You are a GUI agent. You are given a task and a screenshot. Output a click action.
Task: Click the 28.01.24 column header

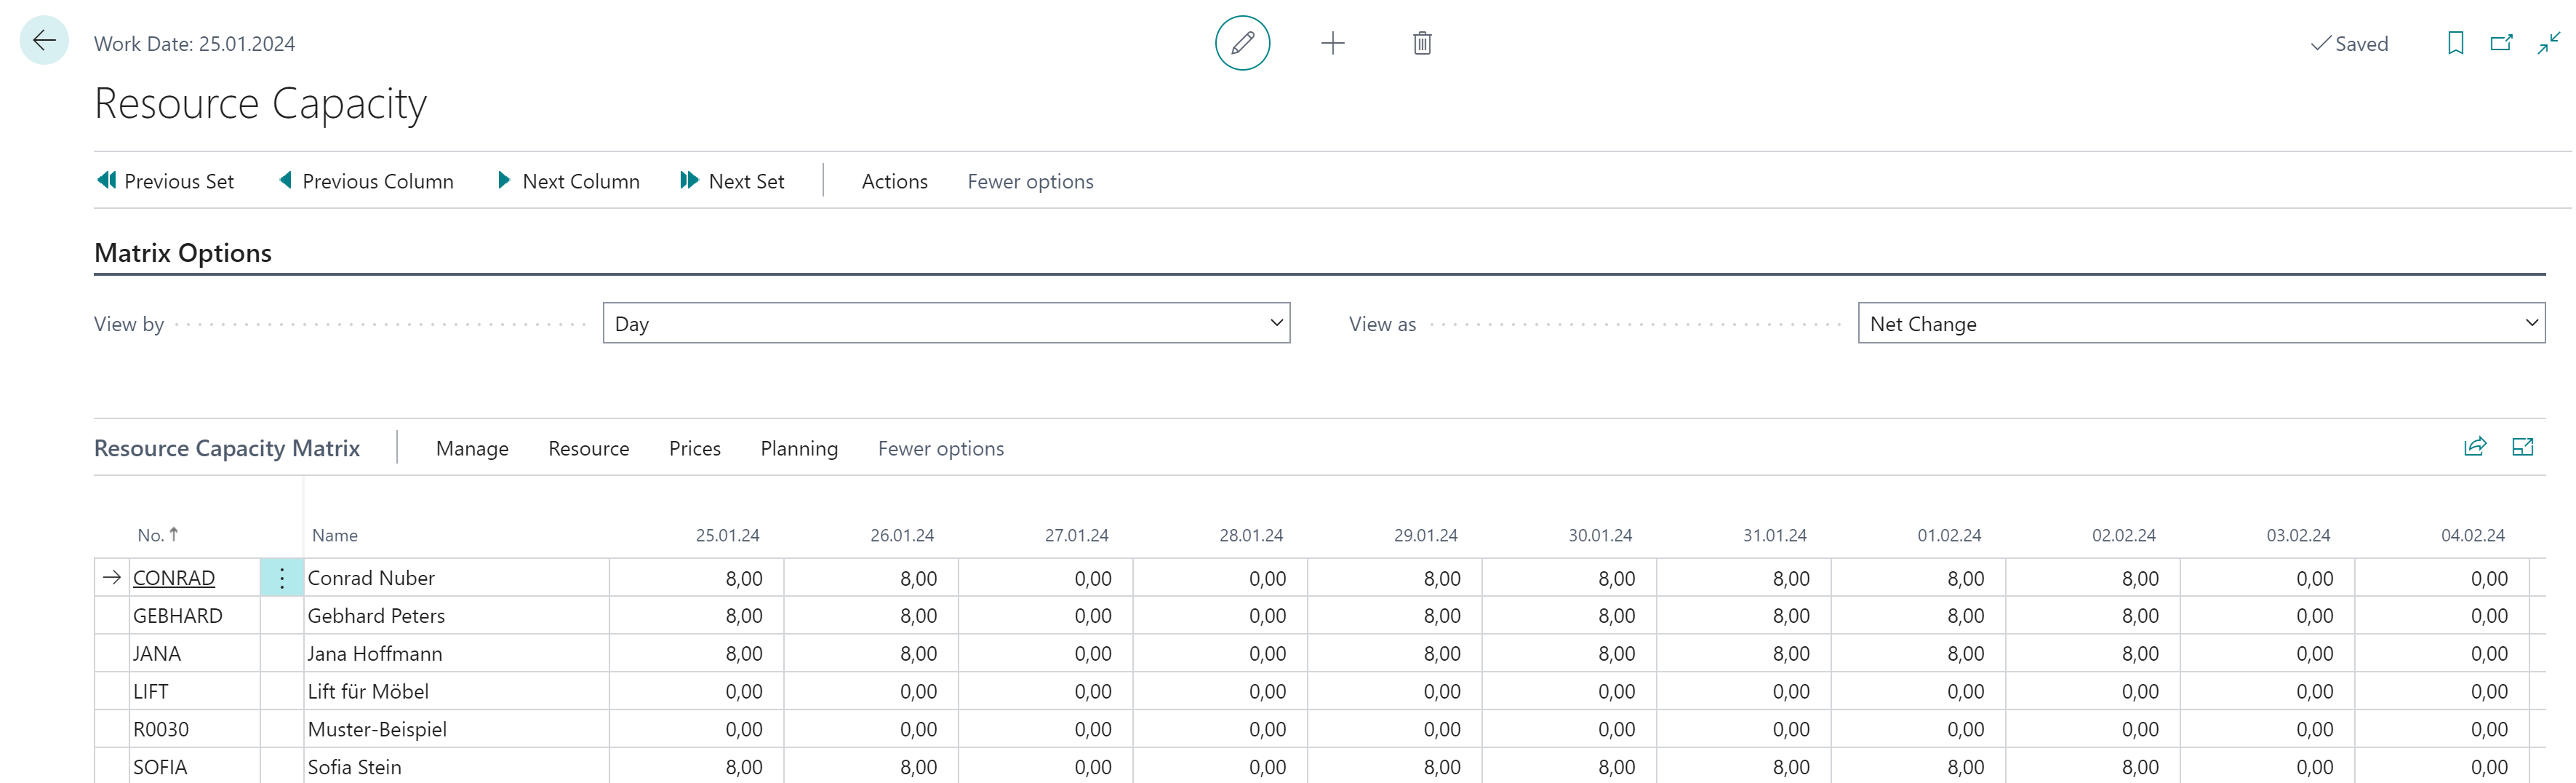point(1251,535)
